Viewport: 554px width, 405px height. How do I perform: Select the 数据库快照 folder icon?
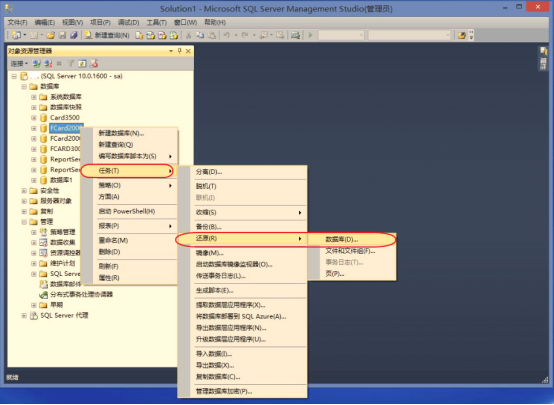[43, 107]
